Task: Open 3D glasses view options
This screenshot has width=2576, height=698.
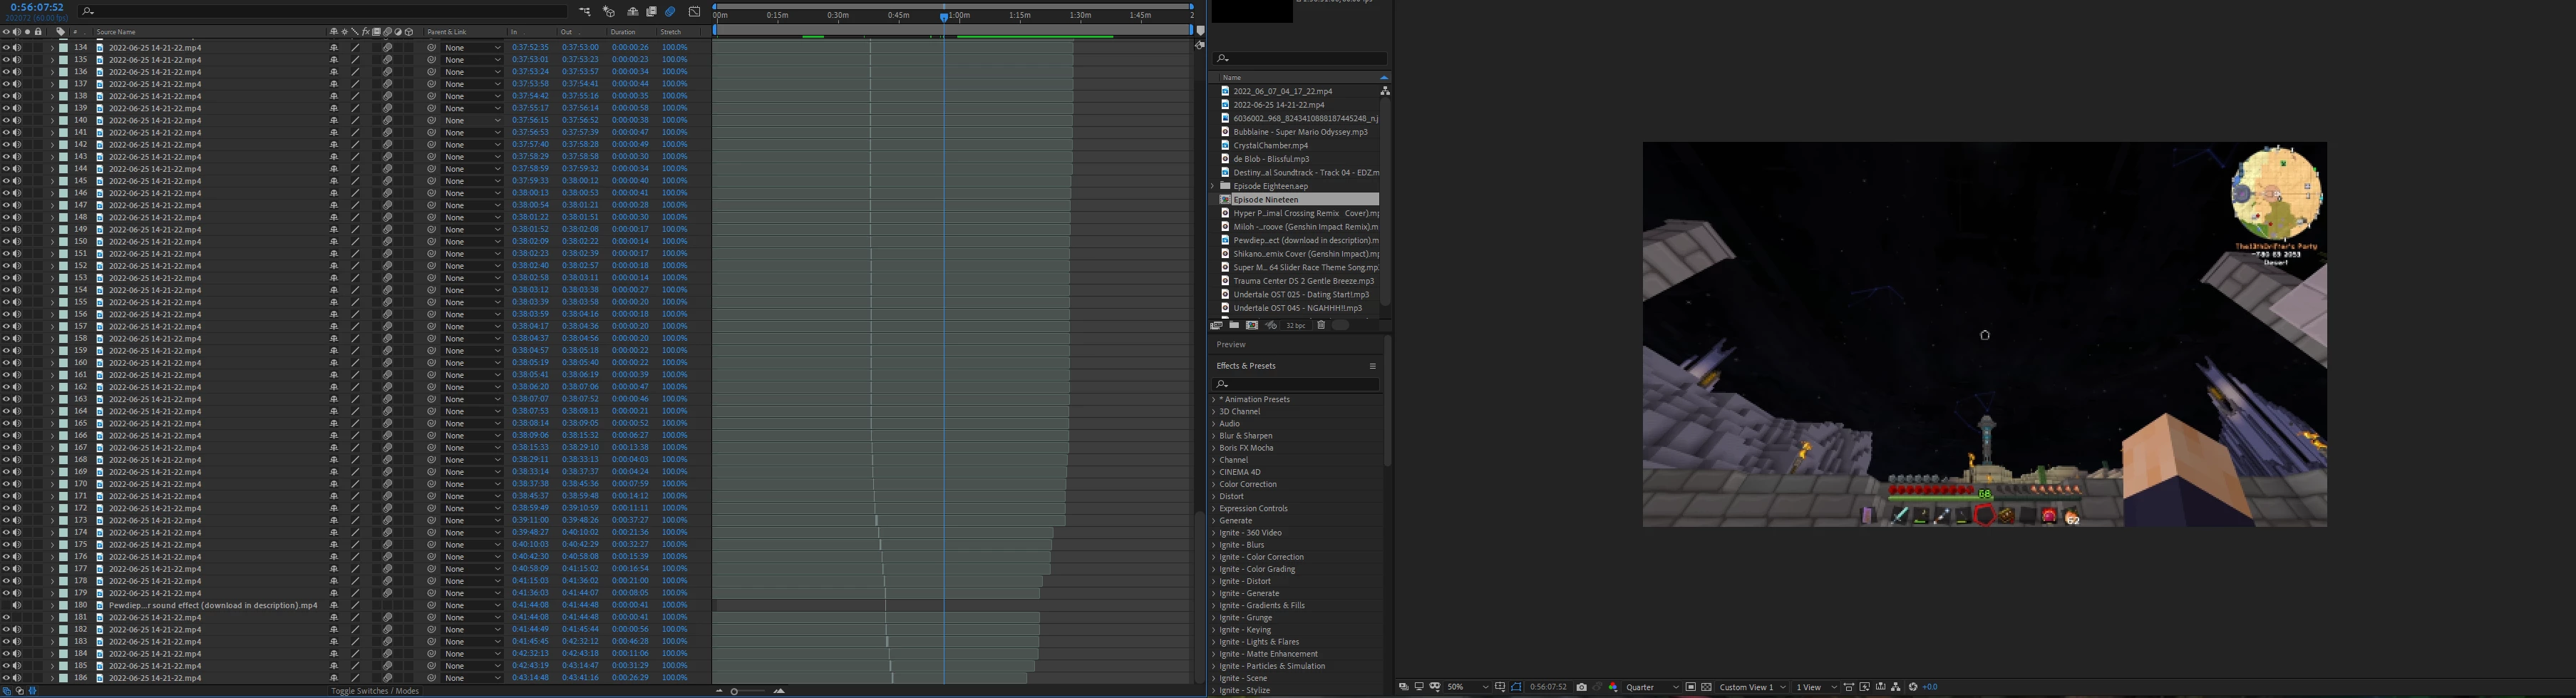Action: 1435,687
